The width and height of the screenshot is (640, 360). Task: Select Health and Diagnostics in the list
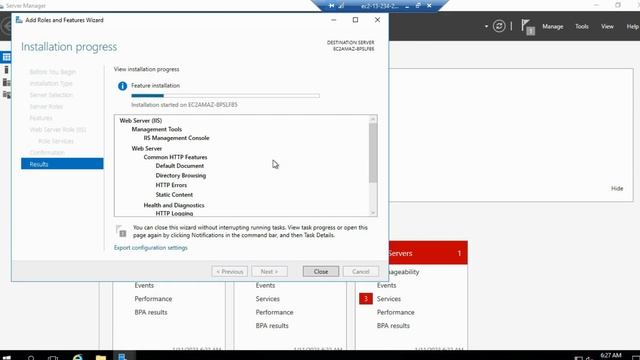pyautogui.click(x=174, y=205)
